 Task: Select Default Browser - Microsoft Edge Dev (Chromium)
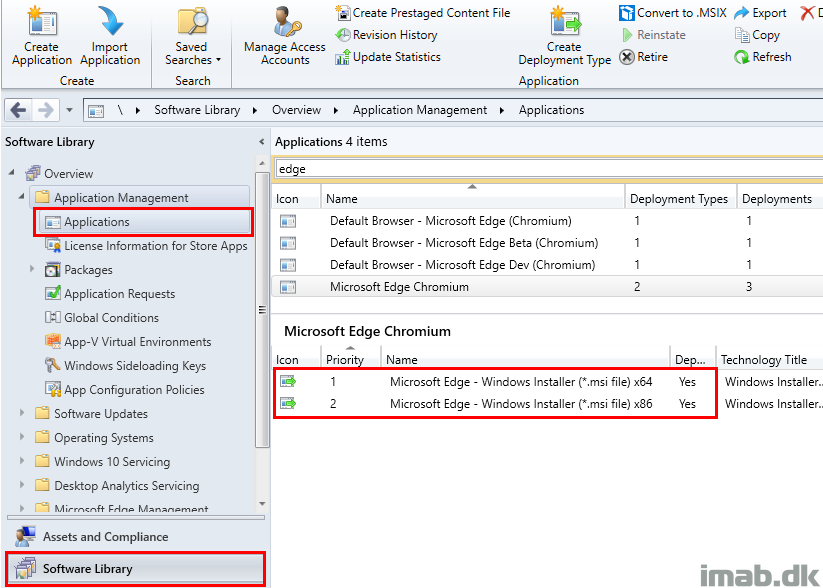pos(547,265)
